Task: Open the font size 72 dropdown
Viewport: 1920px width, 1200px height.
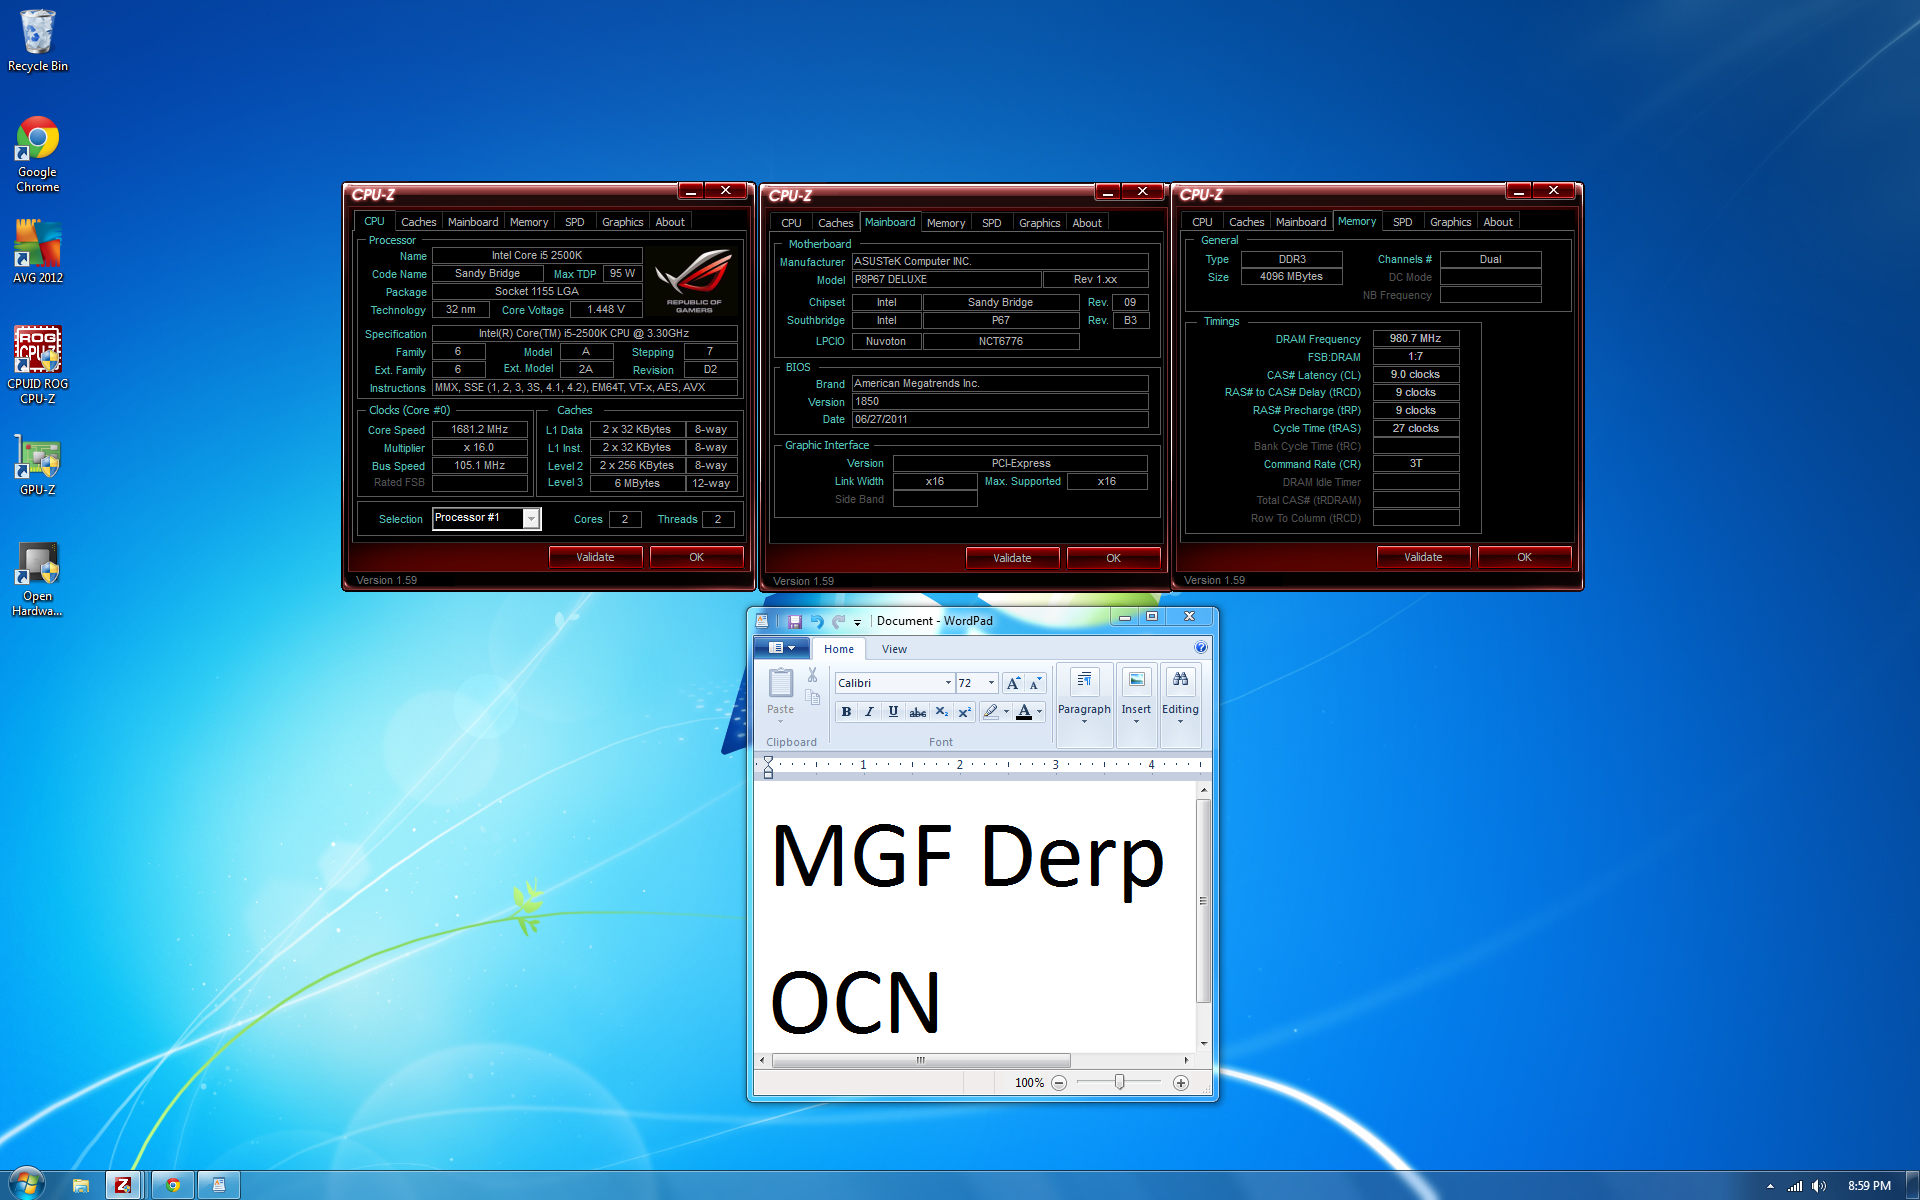Action: tap(991, 683)
